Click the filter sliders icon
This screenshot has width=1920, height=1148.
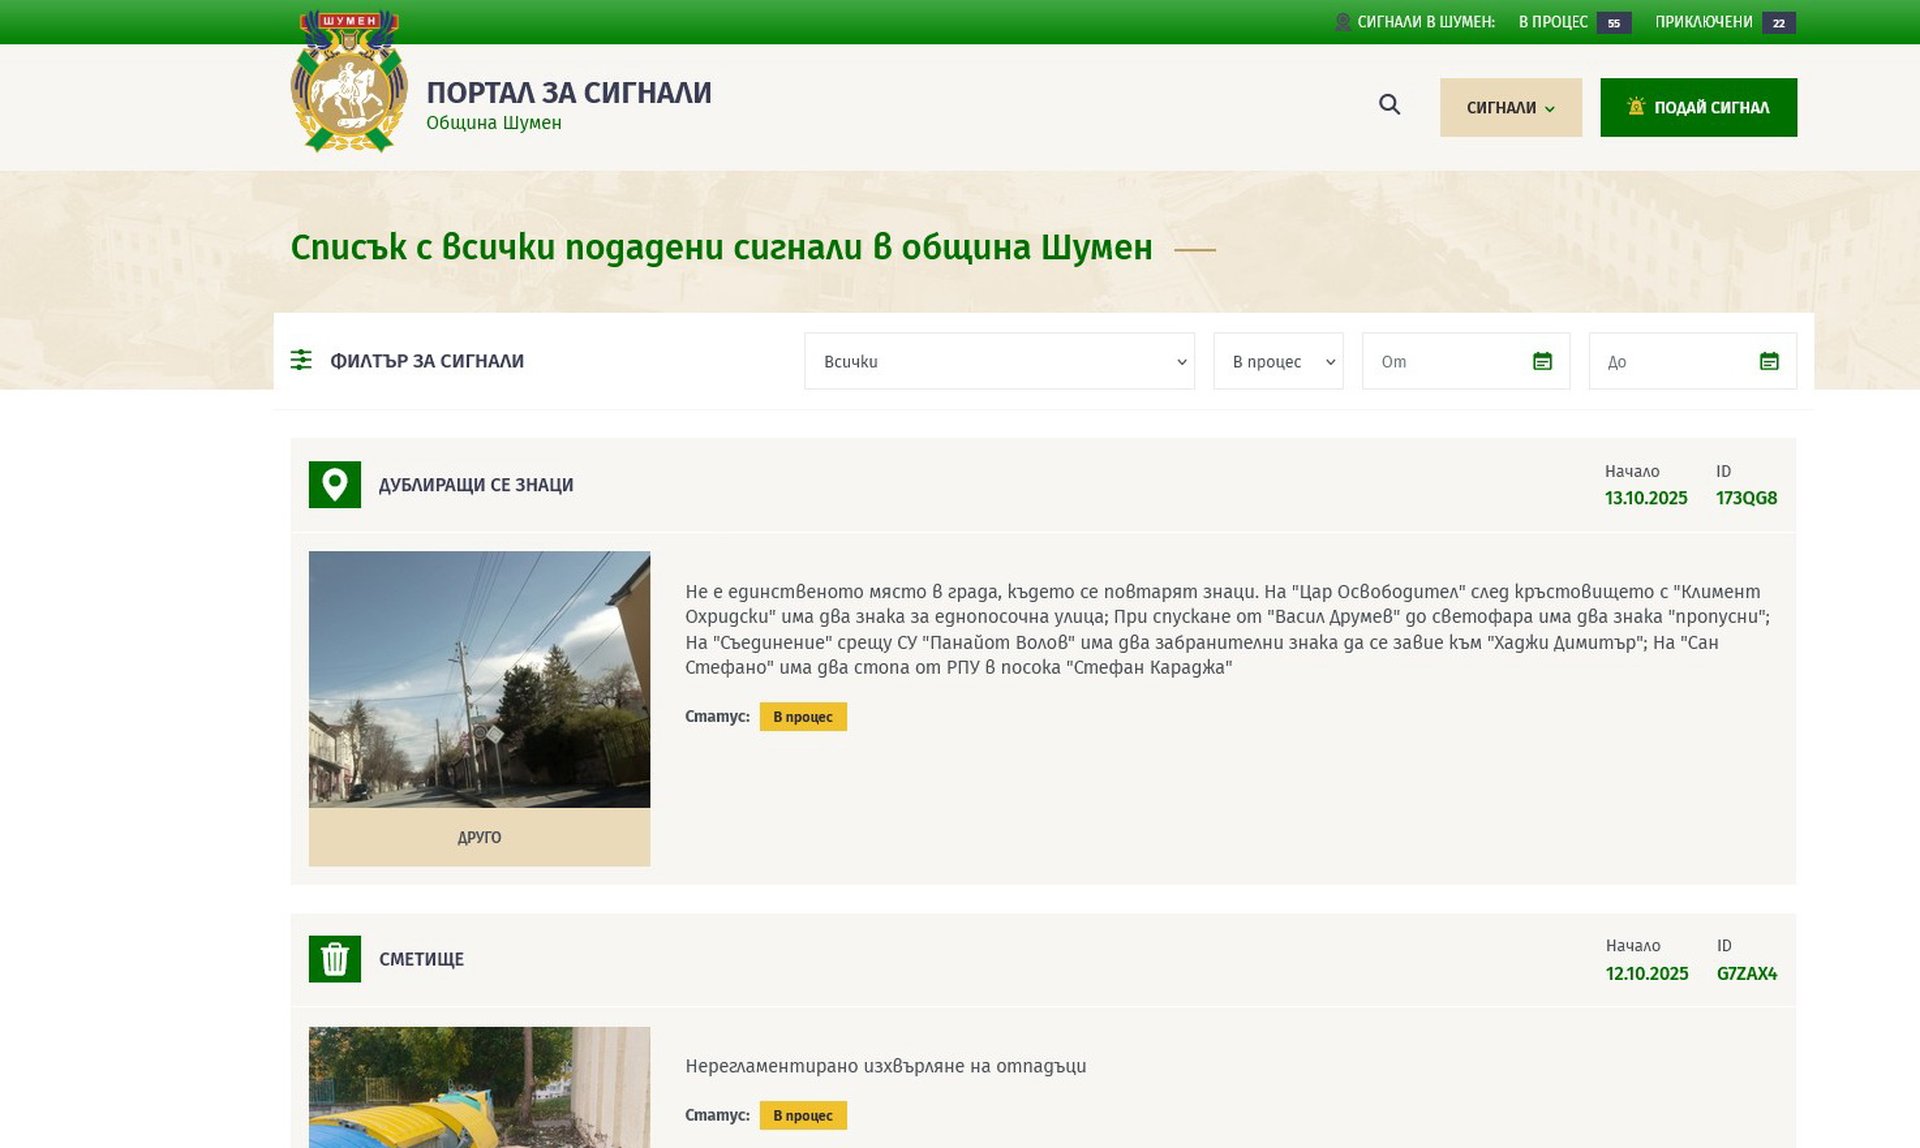301,360
